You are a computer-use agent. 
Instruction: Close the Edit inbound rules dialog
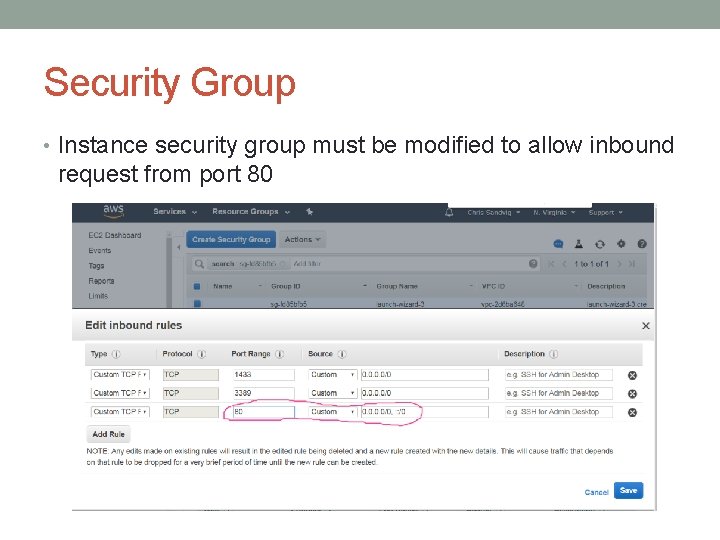pos(646,326)
